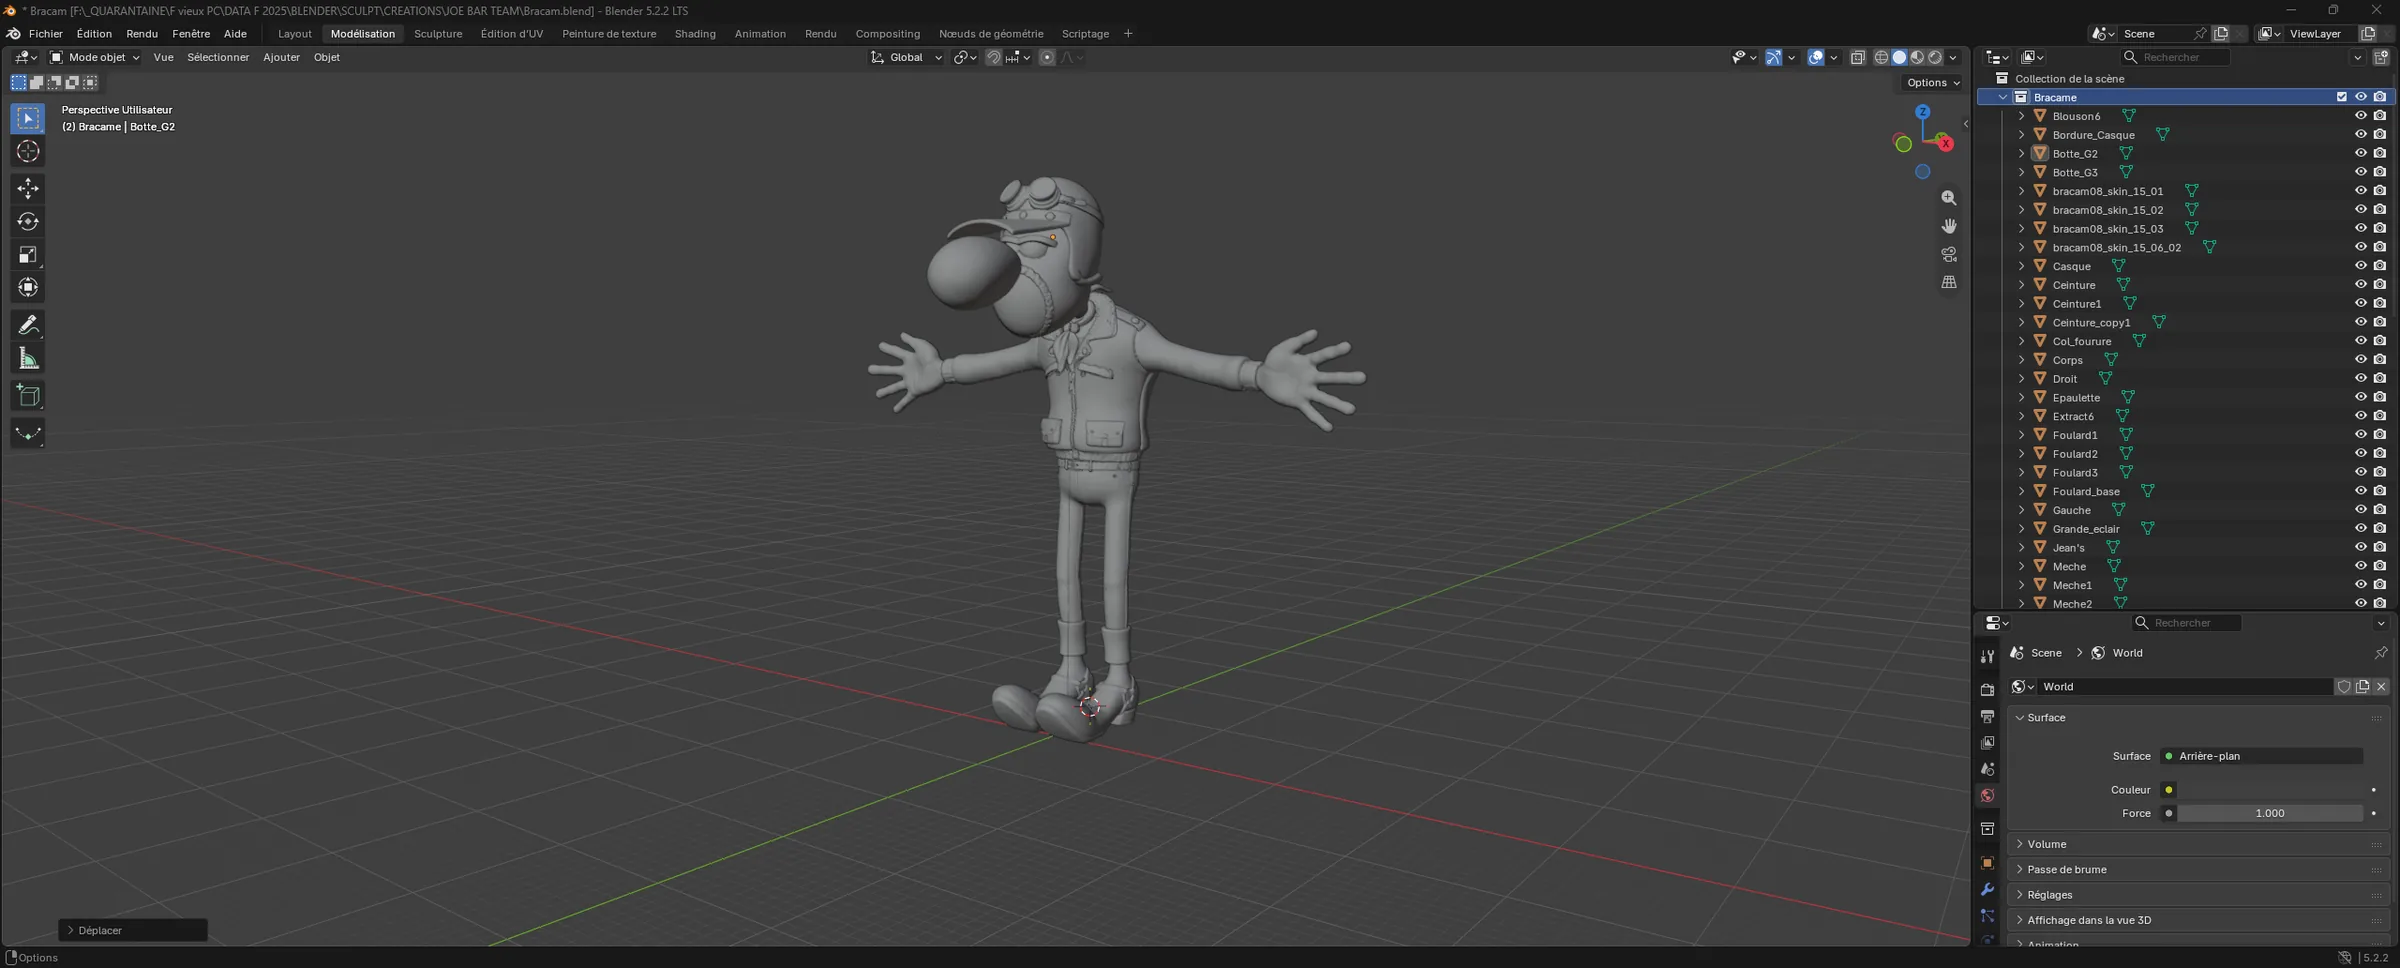Choose the Annotate pencil tool

coord(28,325)
